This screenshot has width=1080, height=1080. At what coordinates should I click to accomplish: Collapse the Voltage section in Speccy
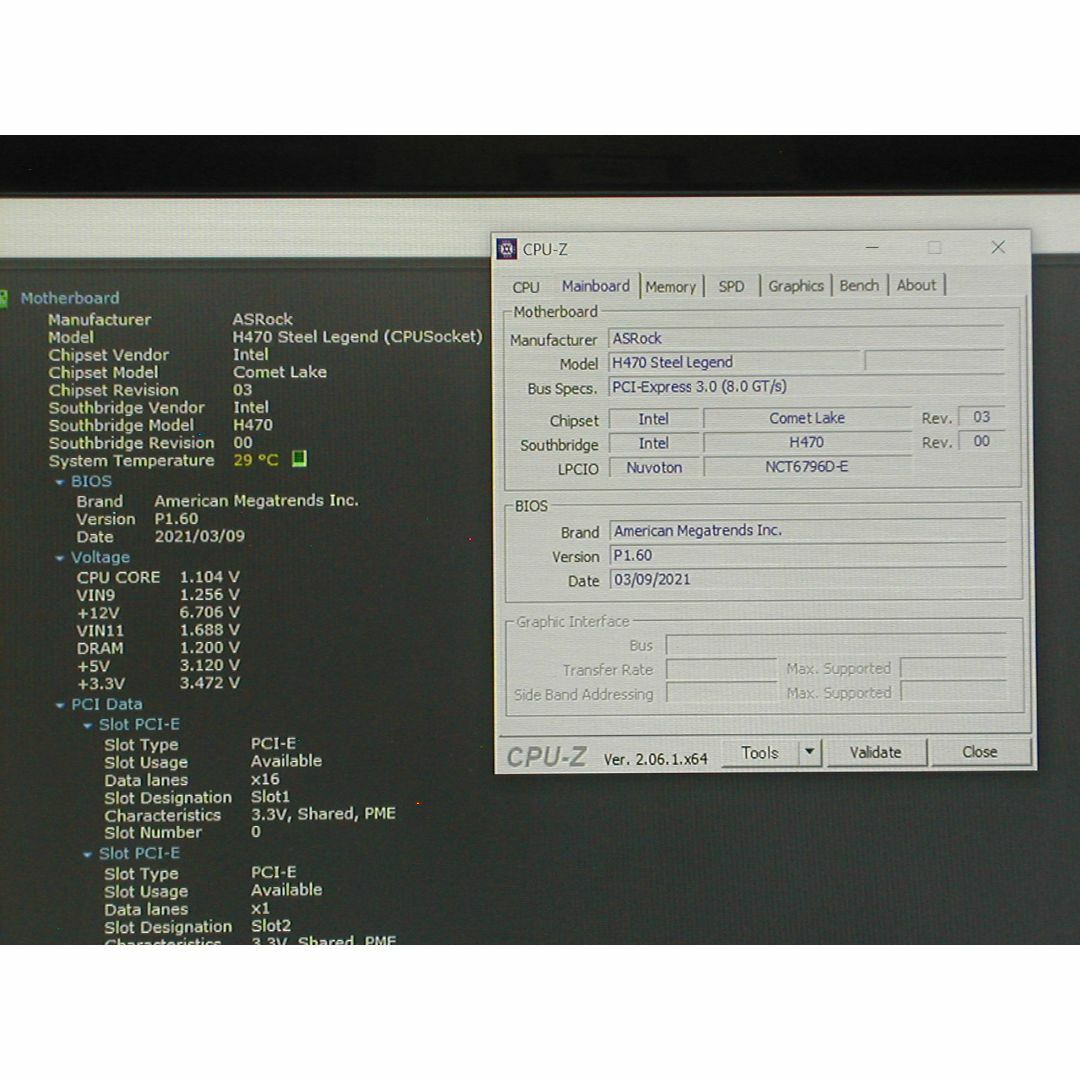pos(60,558)
